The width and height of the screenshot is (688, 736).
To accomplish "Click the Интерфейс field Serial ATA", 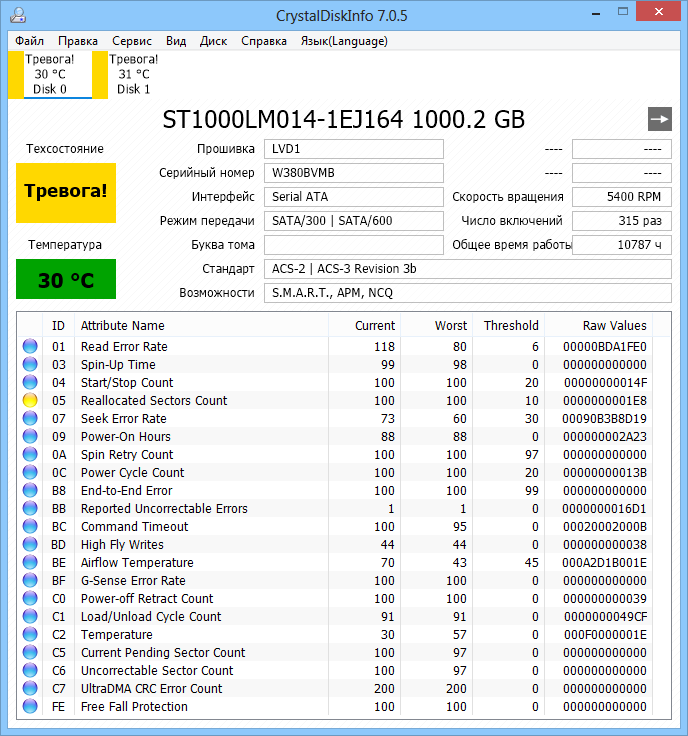I will [x=353, y=197].
